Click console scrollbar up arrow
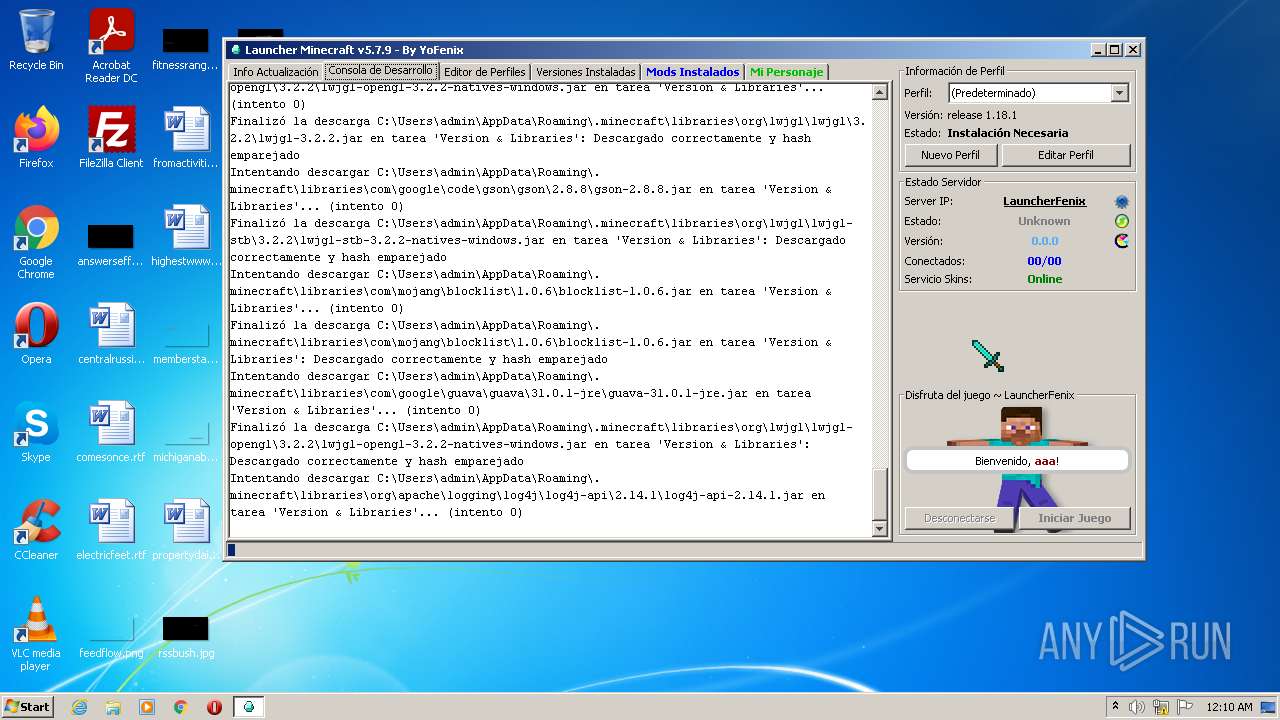The width and height of the screenshot is (1280, 720). (x=879, y=92)
